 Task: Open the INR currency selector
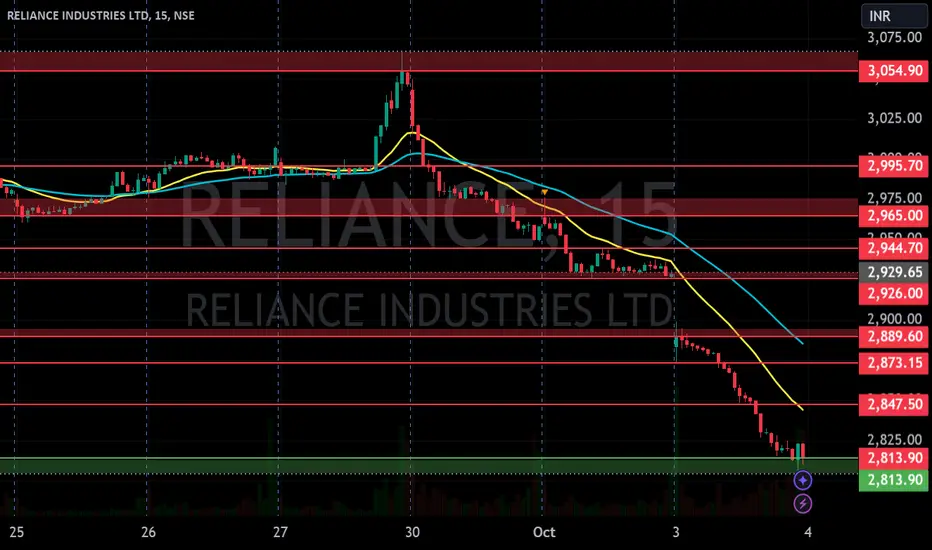pos(893,16)
